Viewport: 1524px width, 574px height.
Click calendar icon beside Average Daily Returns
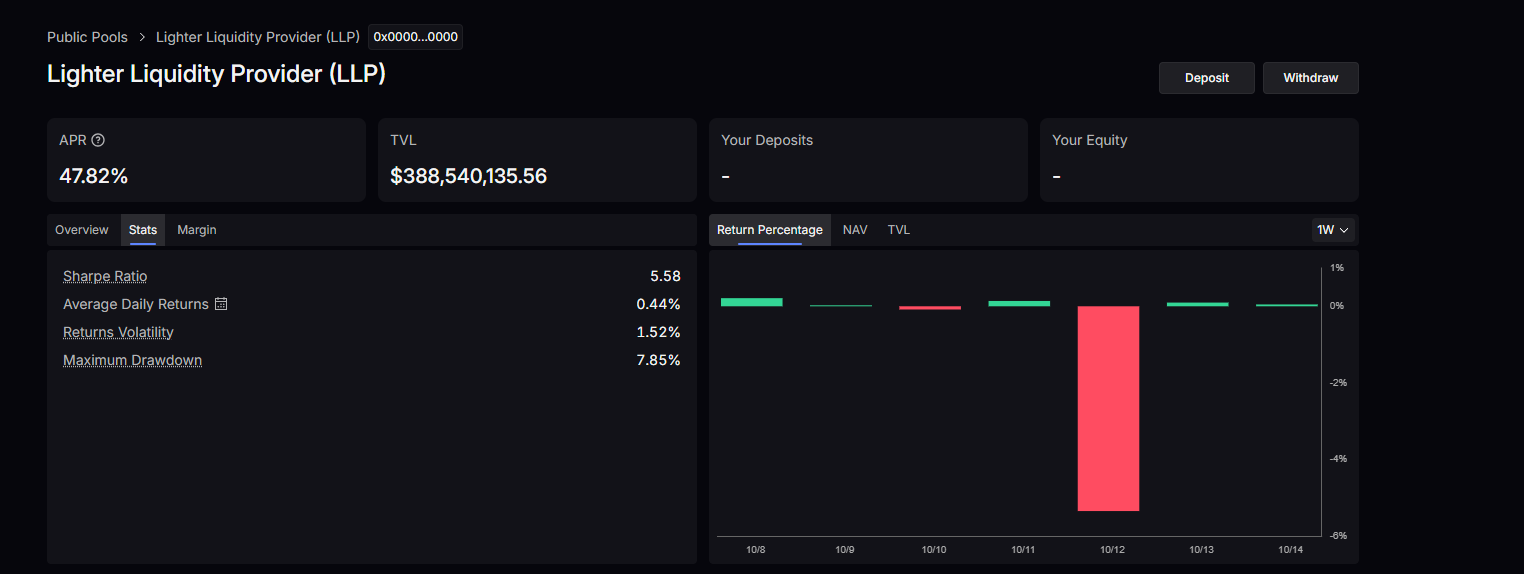[x=221, y=304]
